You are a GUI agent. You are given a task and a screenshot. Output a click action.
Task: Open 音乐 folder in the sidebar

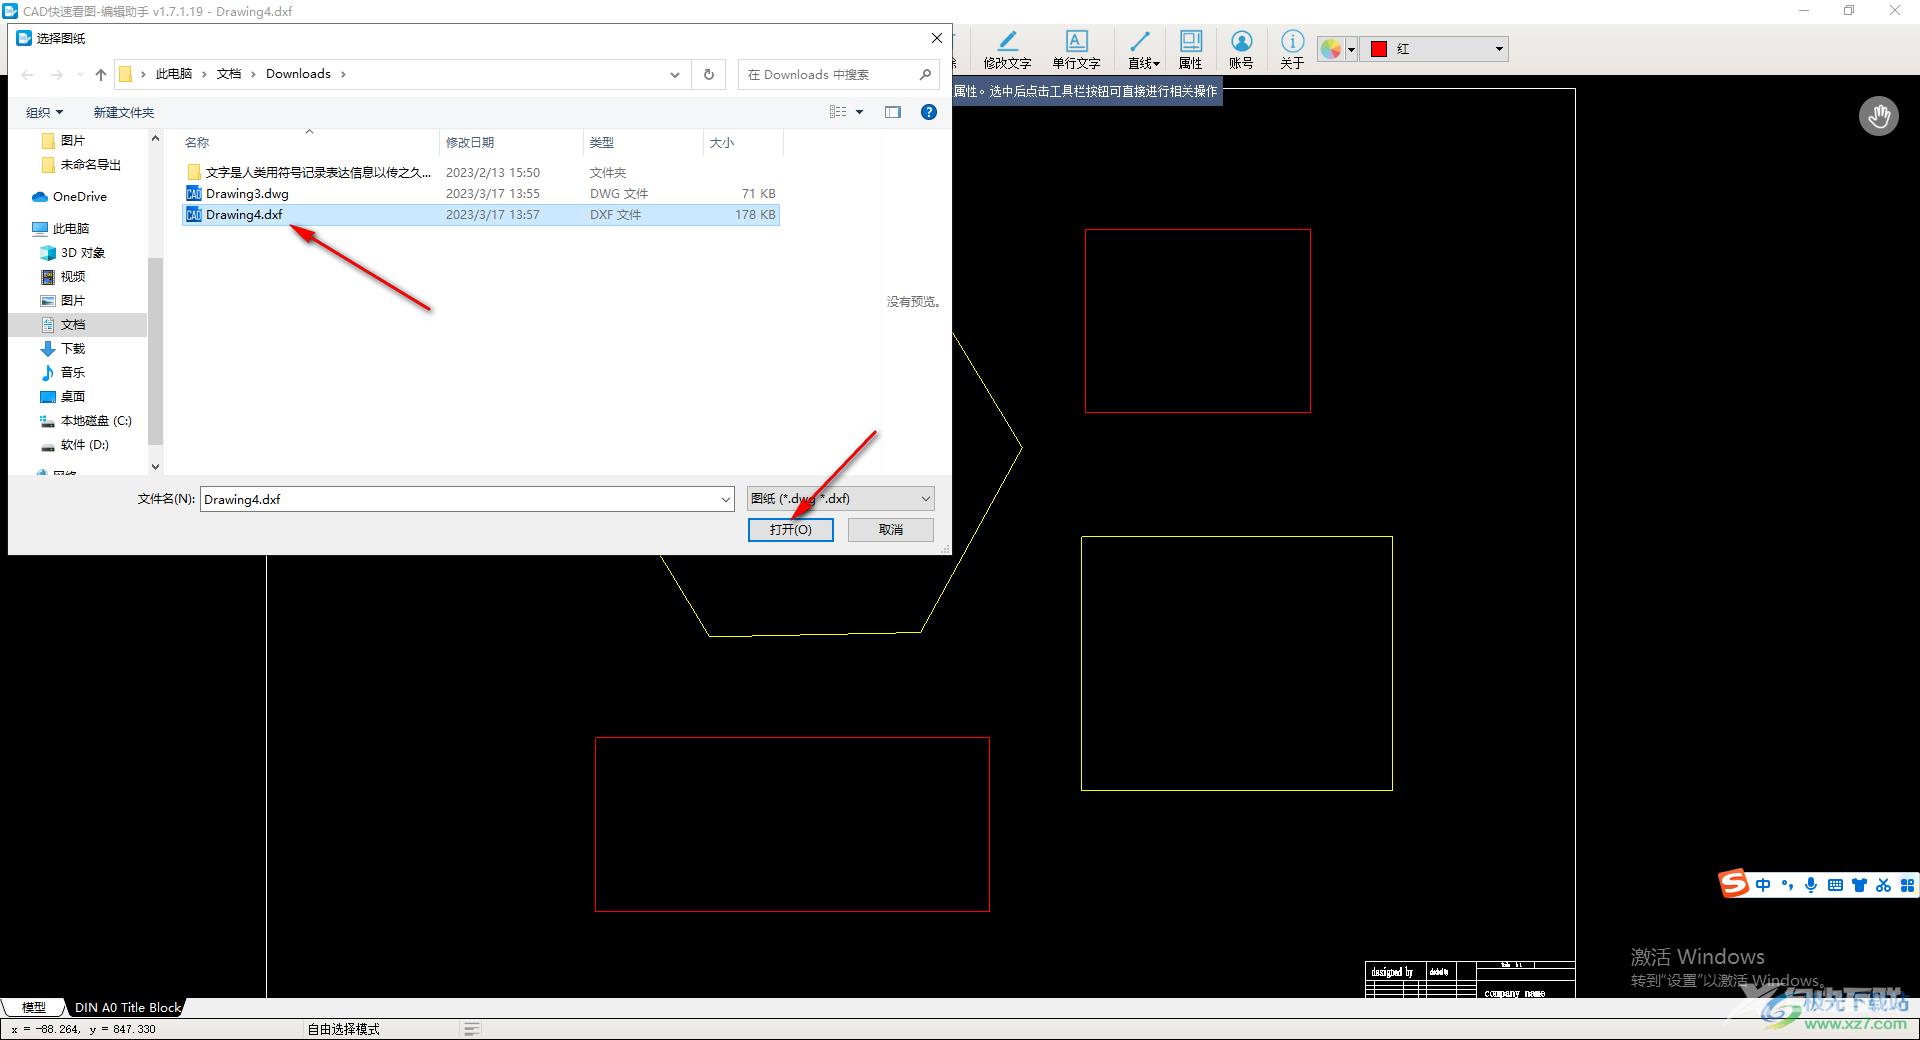click(x=73, y=372)
